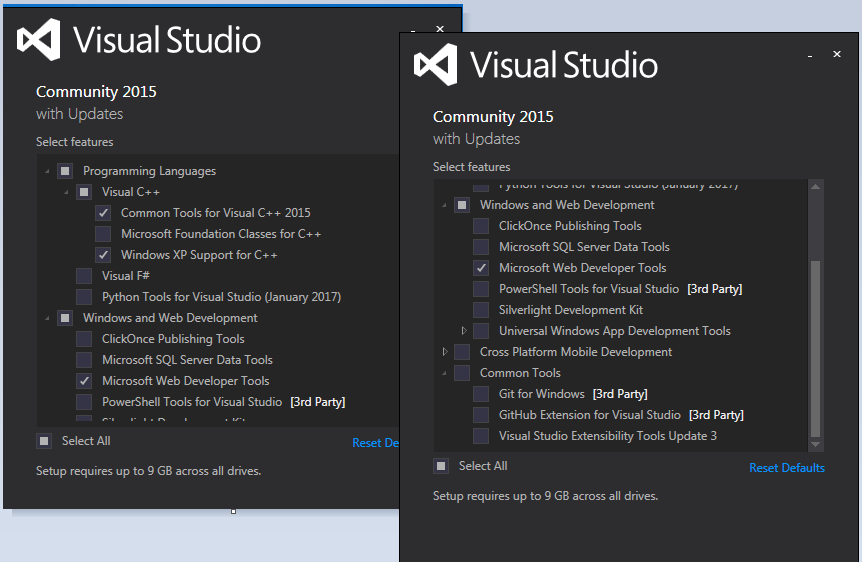Uncheck Microsoft Web Developer Tools in left window
The width and height of the screenshot is (862, 564).
pos(84,381)
